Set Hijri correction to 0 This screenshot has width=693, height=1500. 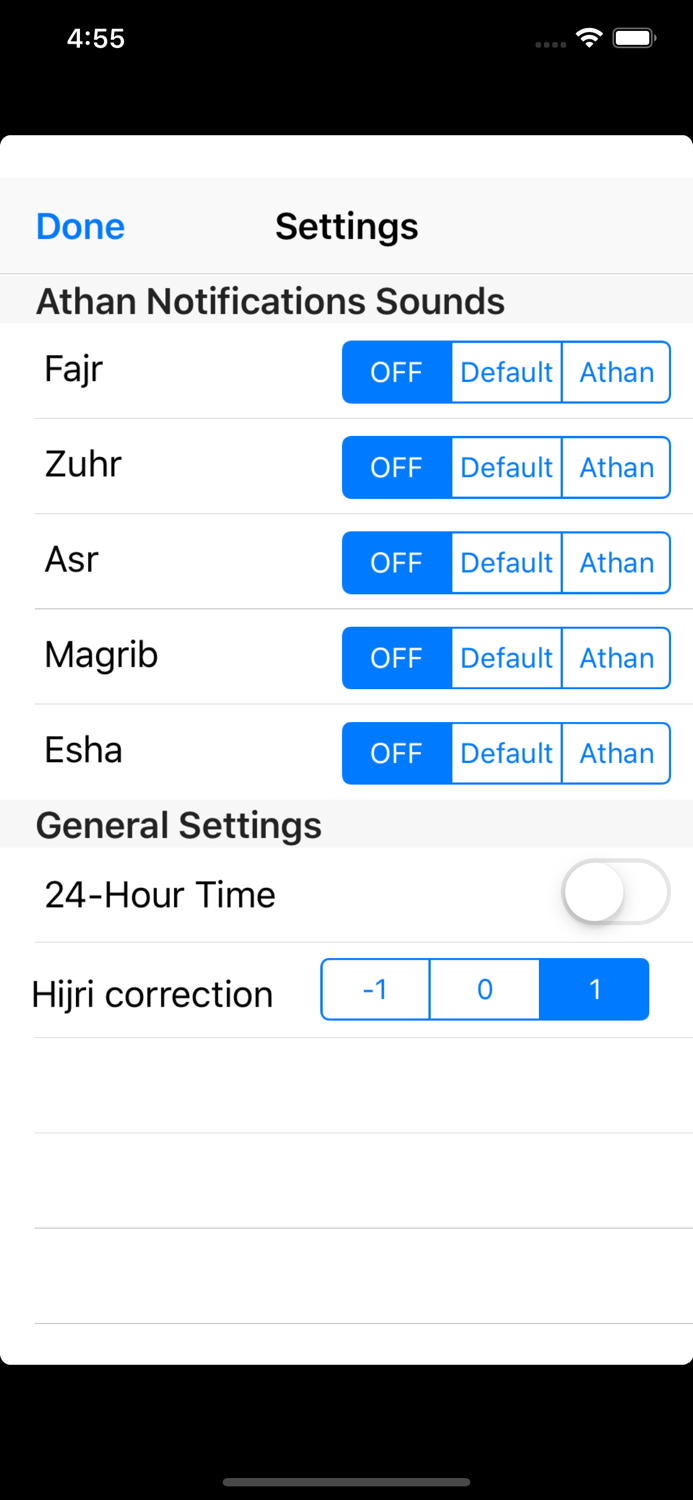pos(484,989)
